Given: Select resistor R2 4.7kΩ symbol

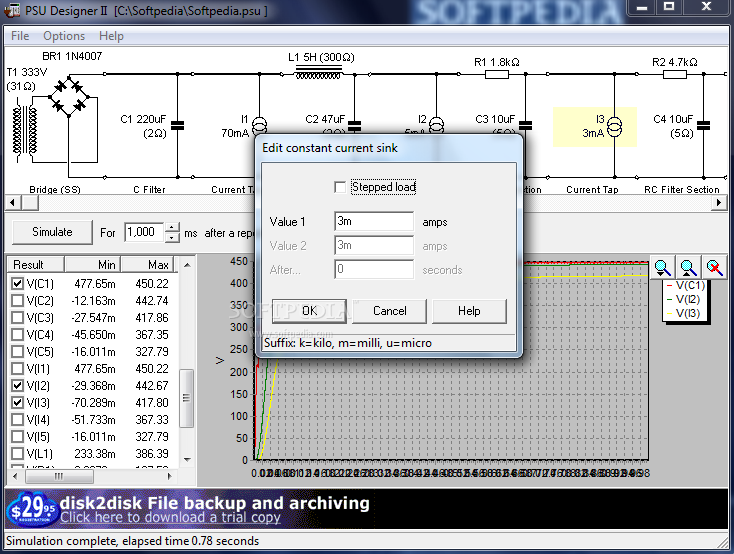Looking at the screenshot, I should [675, 74].
